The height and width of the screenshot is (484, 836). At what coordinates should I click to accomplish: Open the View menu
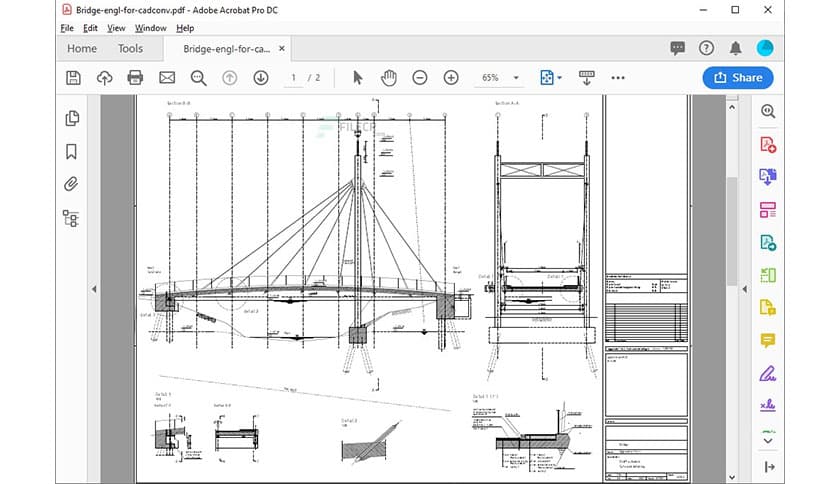tap(116, 28)
